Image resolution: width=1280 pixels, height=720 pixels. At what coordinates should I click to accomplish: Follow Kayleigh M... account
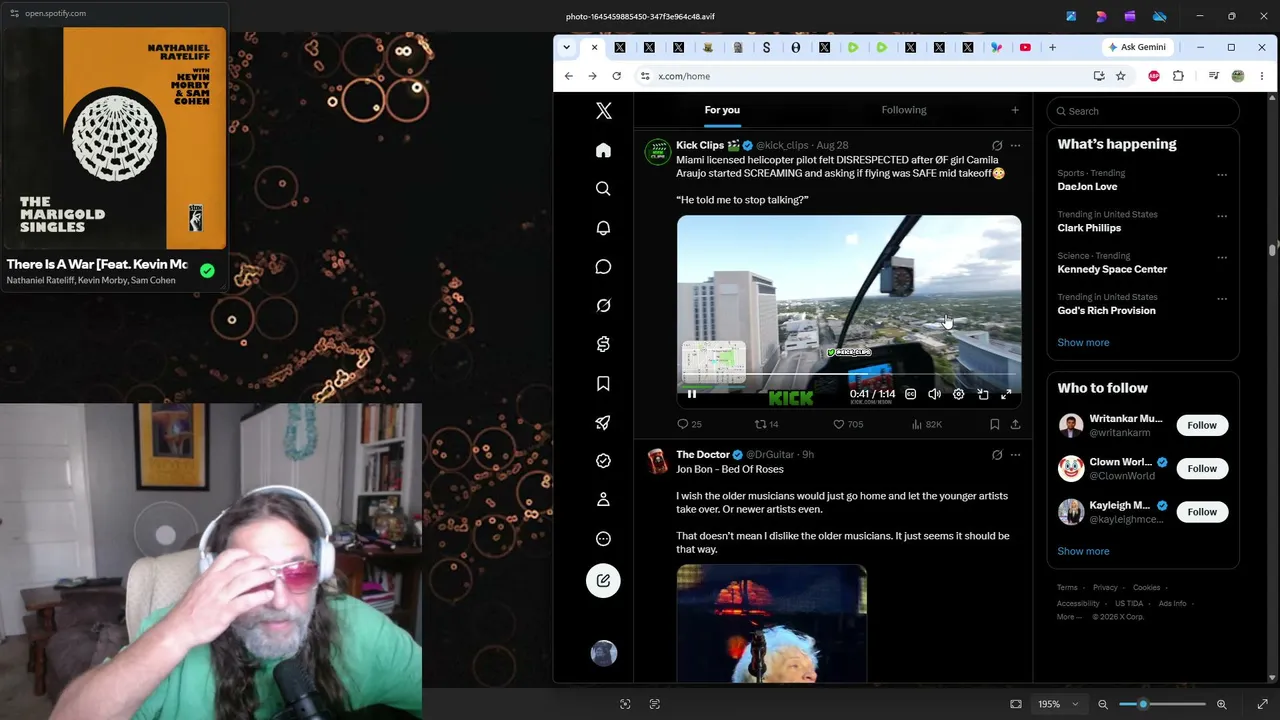tap(1202, 512)
